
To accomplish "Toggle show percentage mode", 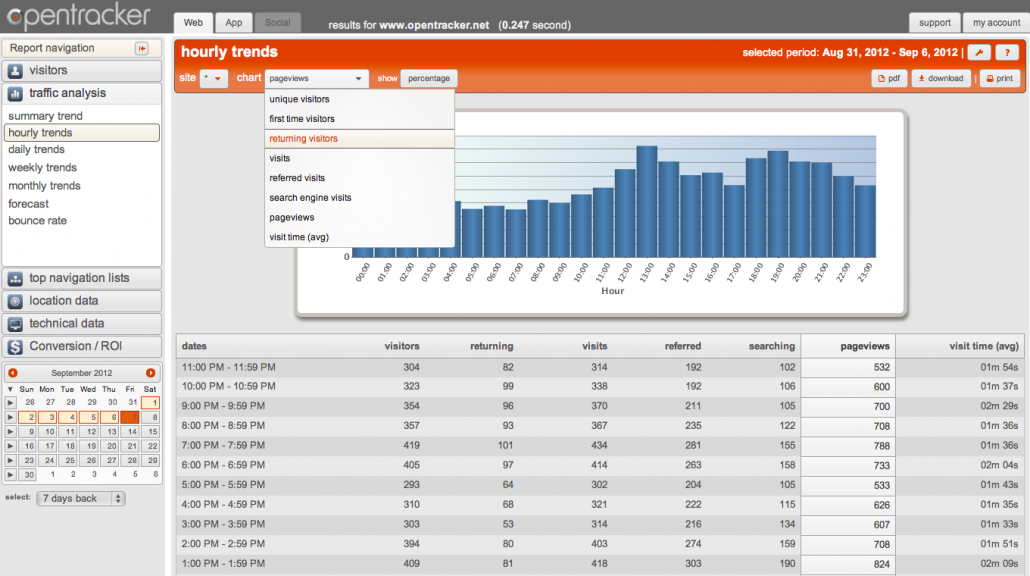I will point(430,78).
